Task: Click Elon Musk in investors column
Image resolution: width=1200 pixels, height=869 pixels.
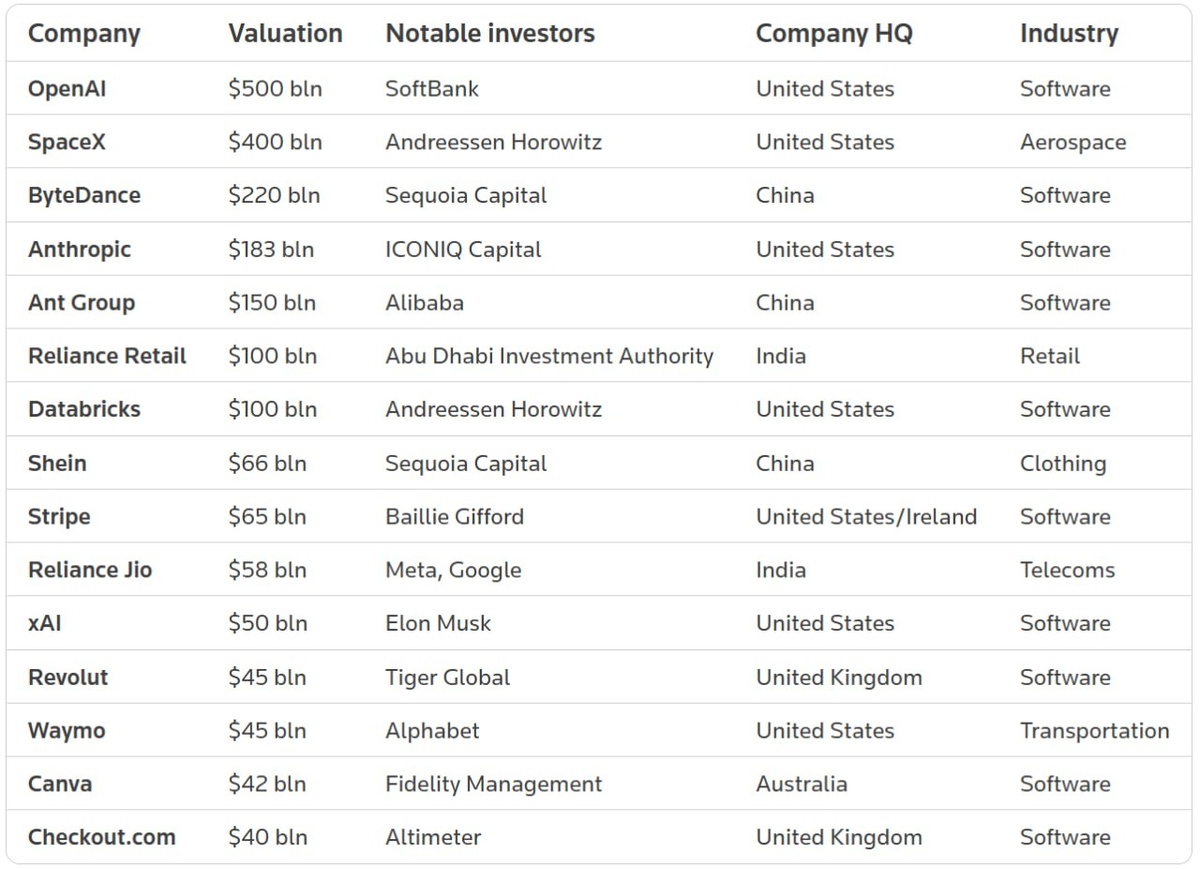Action: (438, 624)
